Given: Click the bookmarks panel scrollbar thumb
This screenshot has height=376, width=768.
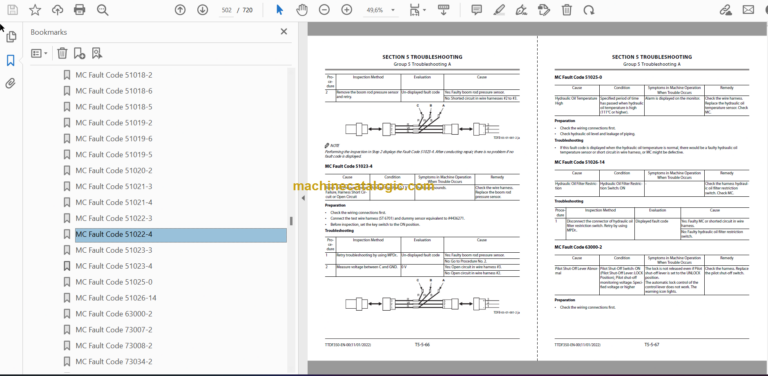Looking at the screenshot, I should point(291,221).
